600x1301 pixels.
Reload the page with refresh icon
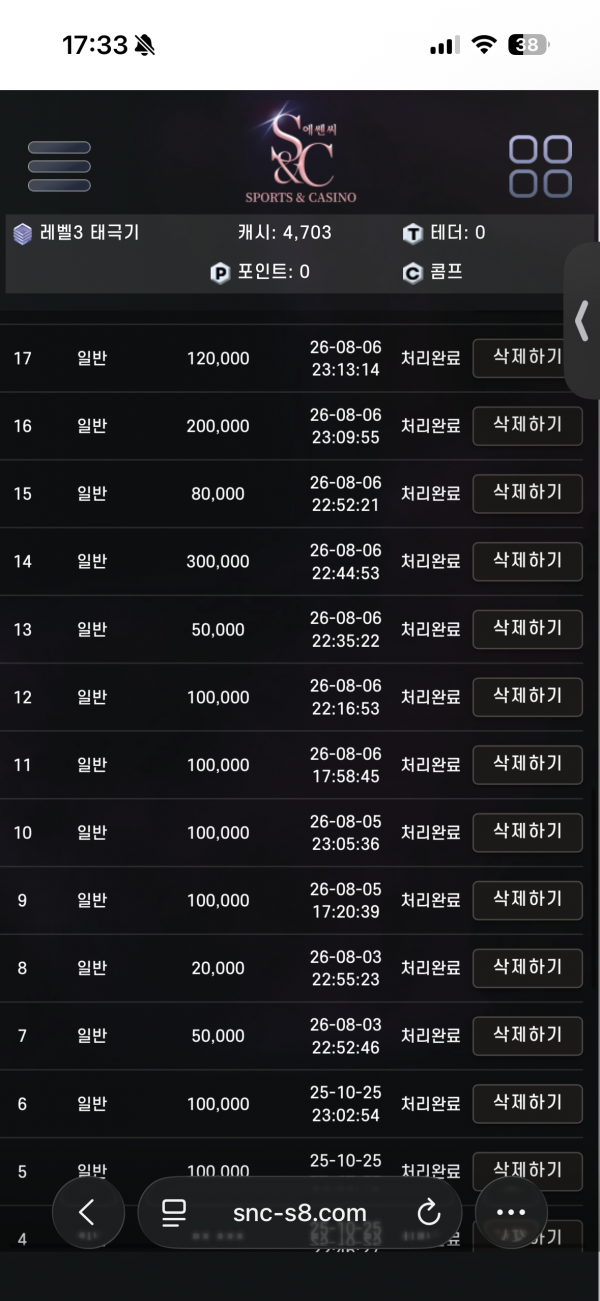tap(429, 1213)
